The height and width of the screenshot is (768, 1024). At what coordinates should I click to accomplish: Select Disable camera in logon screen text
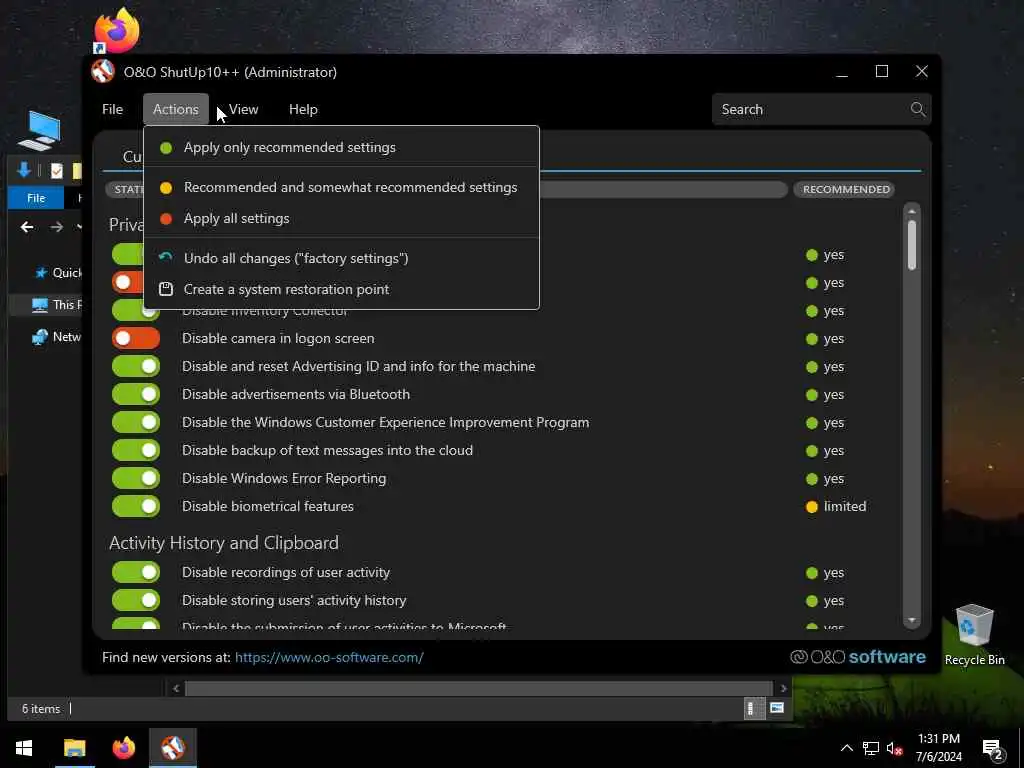point(278,338)
